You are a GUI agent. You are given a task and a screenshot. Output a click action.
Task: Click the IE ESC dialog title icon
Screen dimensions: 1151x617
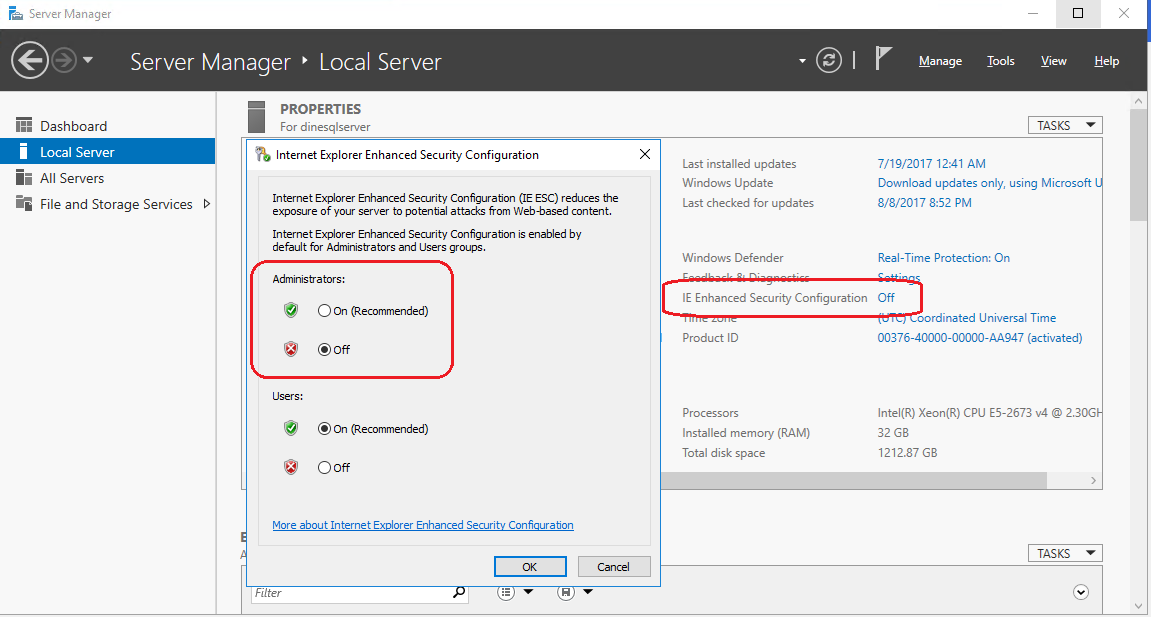point(262,154)
